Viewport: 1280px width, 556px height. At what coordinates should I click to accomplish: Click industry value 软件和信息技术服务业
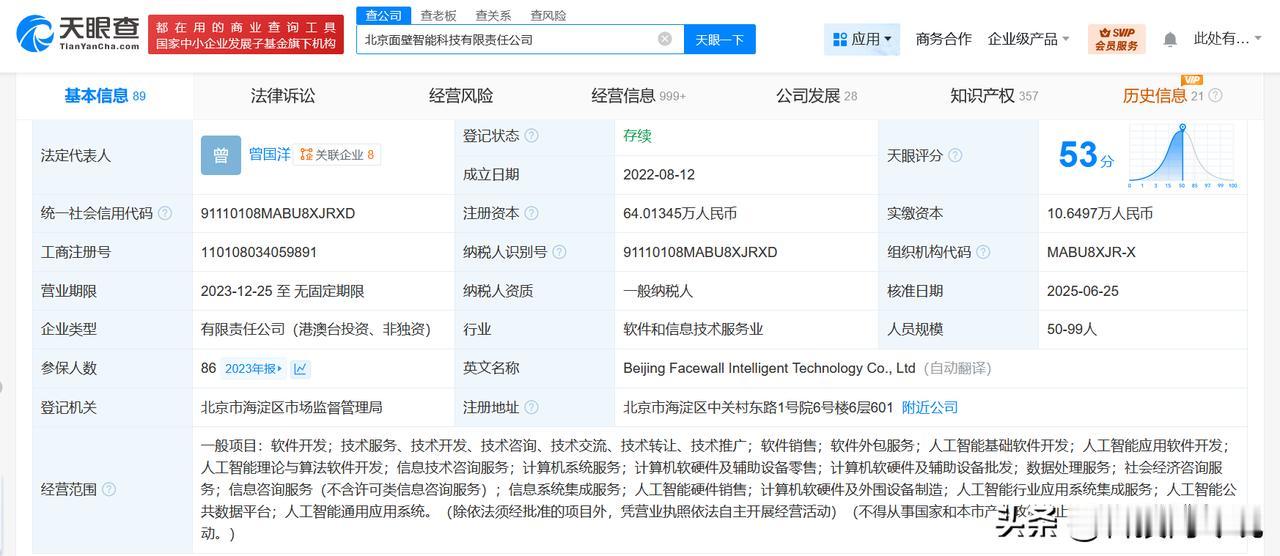click(x=693, y=329)
